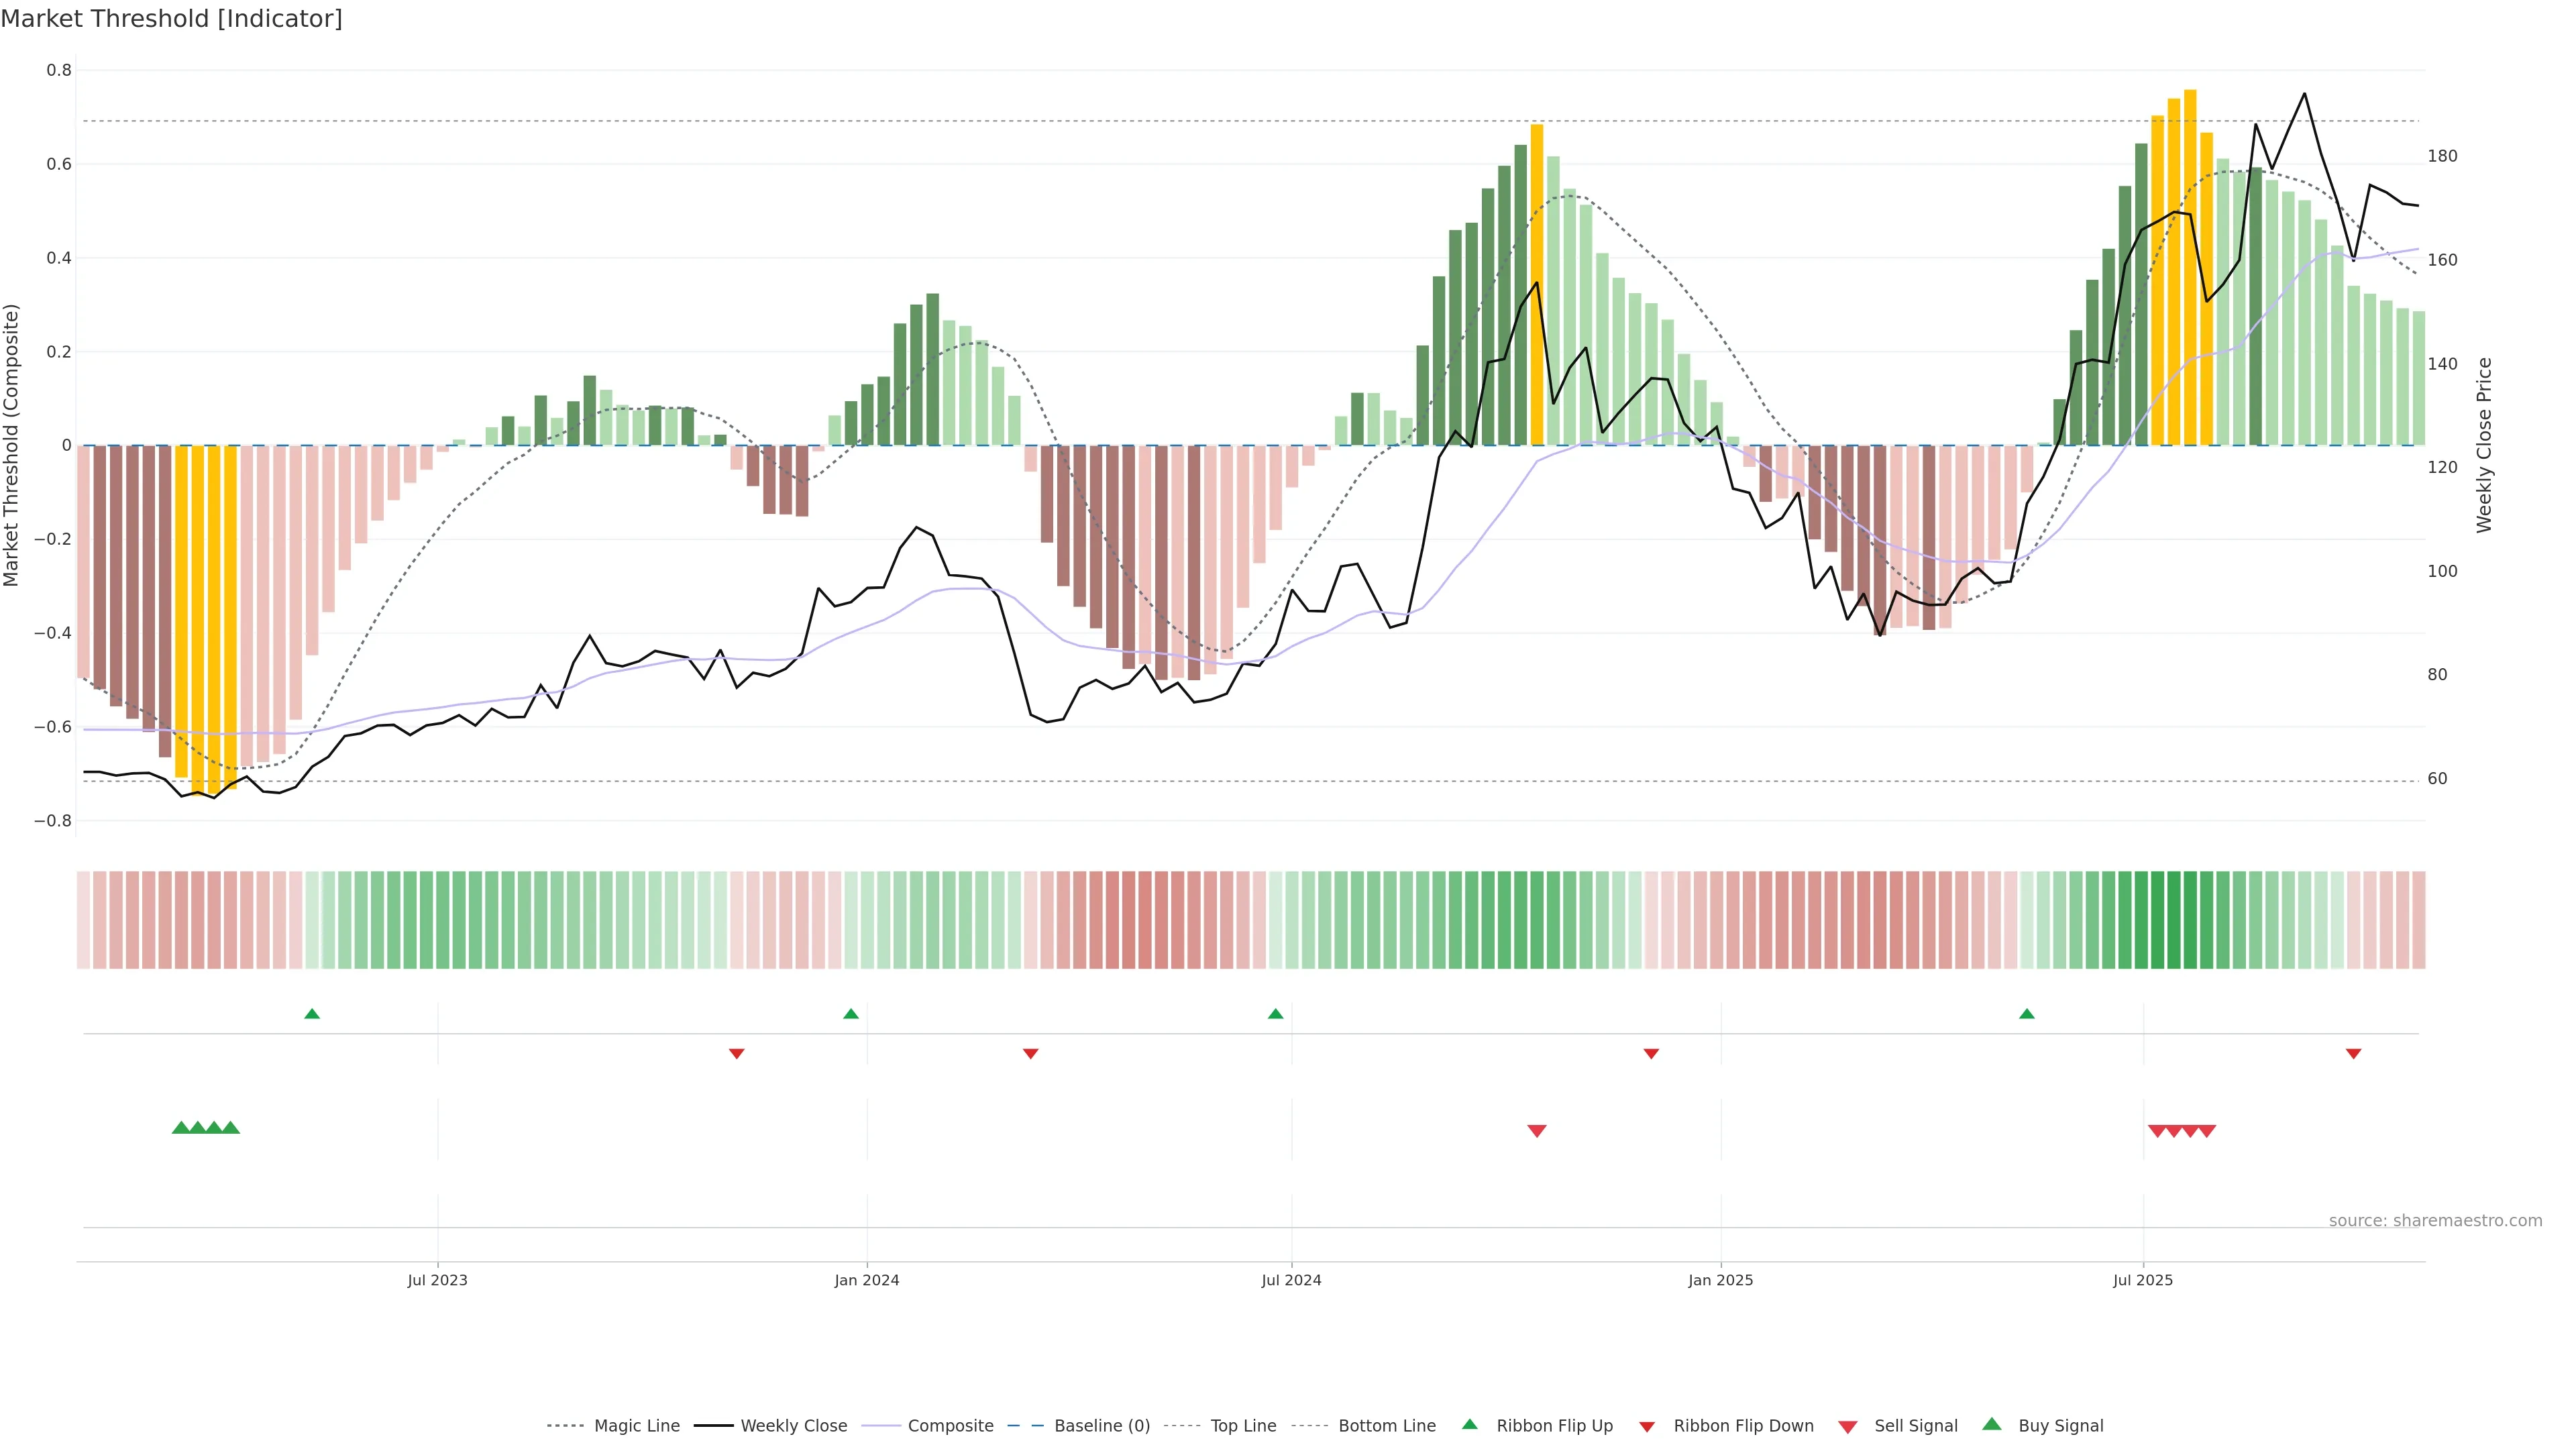Hide the Composite legend series
This screenshot has width=2576, height=1449.
tap(950, 1425)
